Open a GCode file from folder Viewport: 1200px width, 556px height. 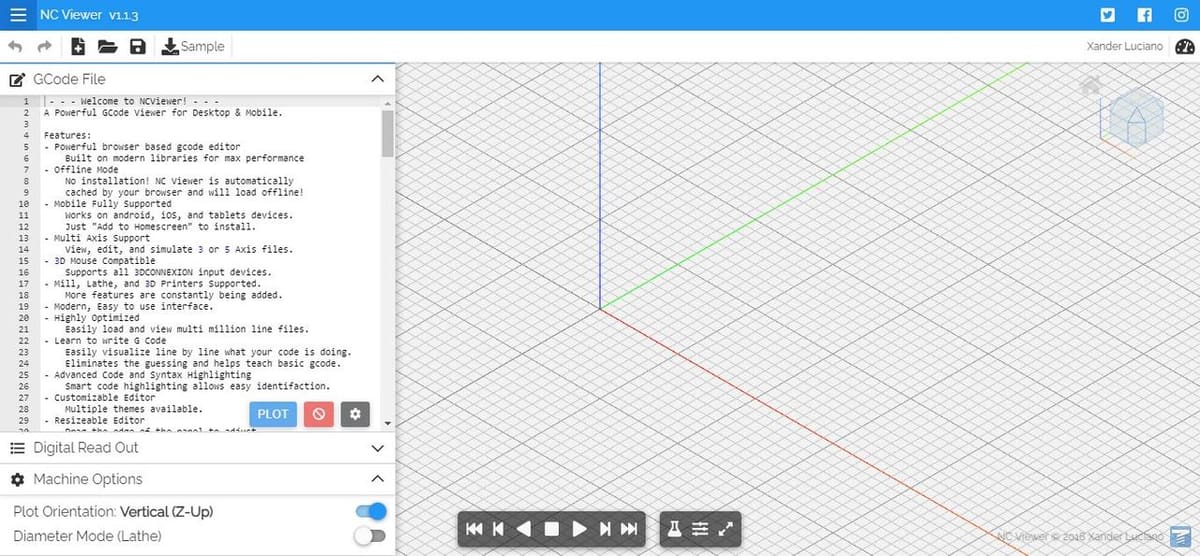107,46
